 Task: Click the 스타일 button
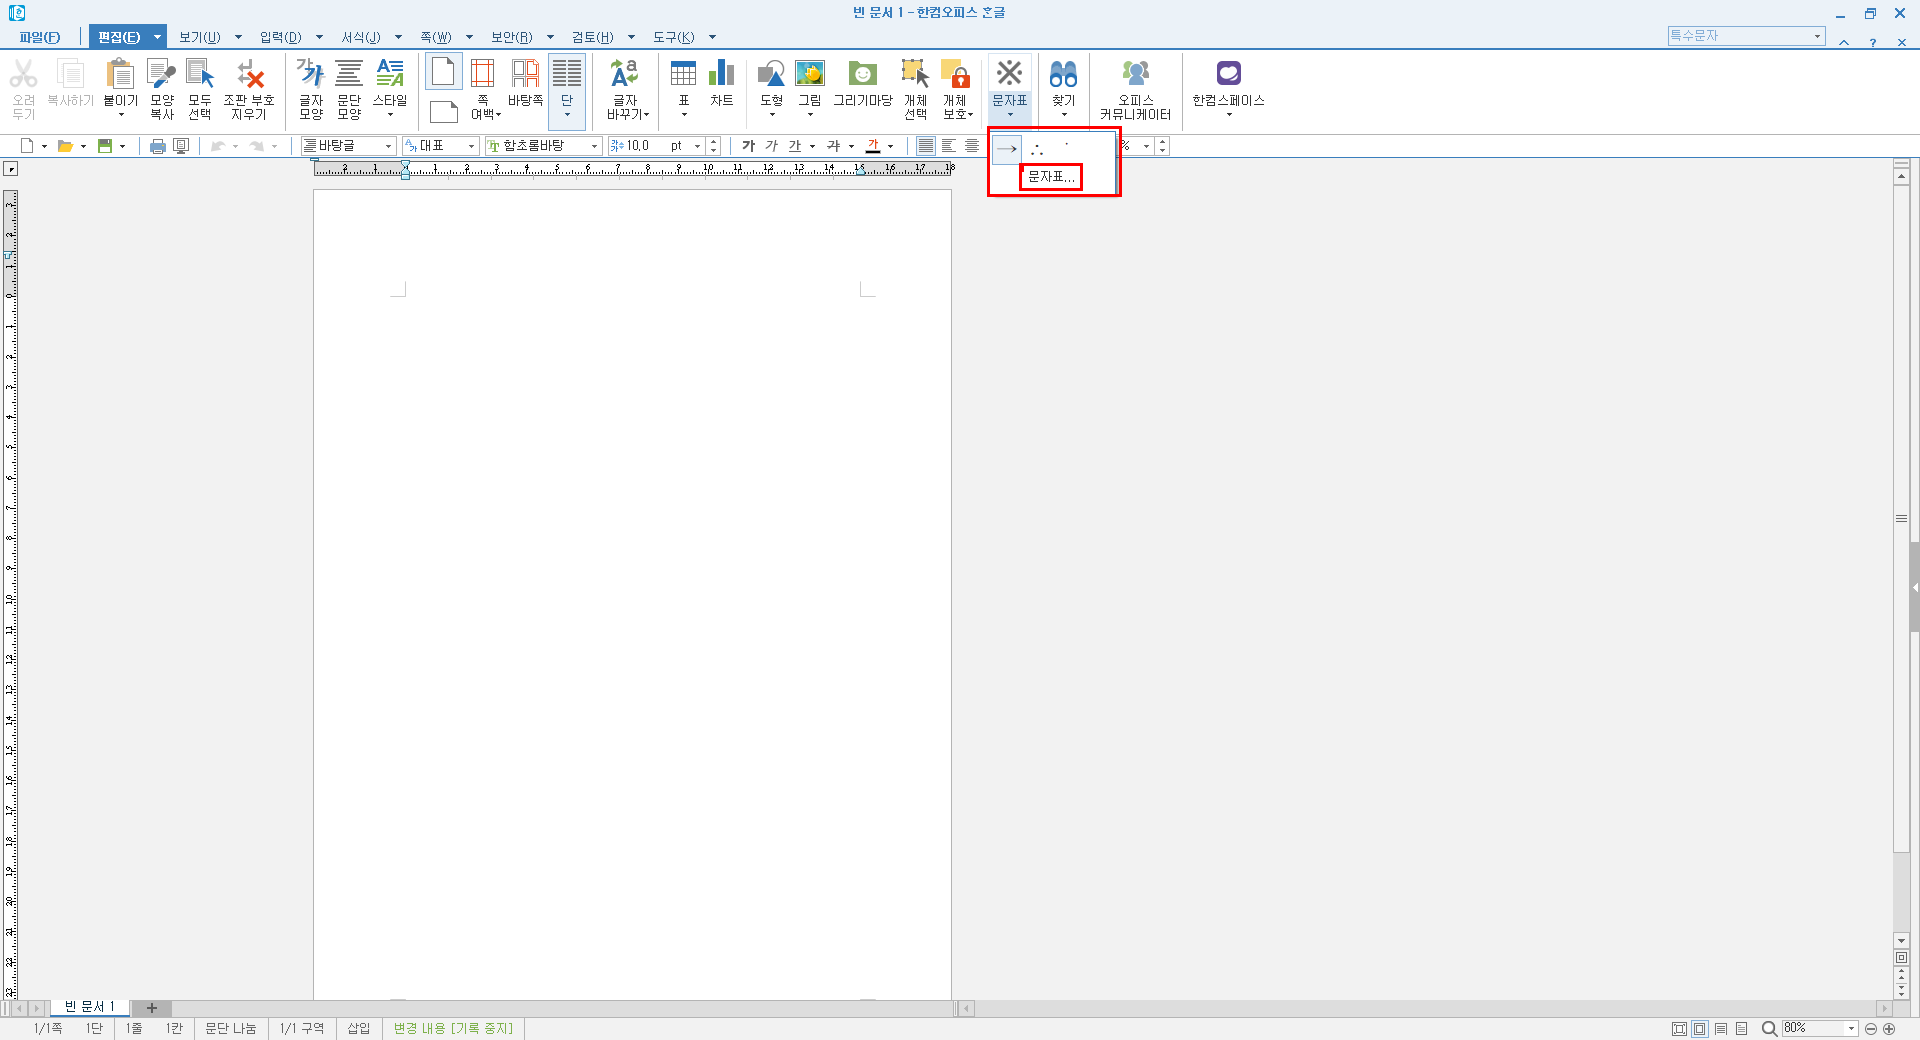(x=390, y=88)
